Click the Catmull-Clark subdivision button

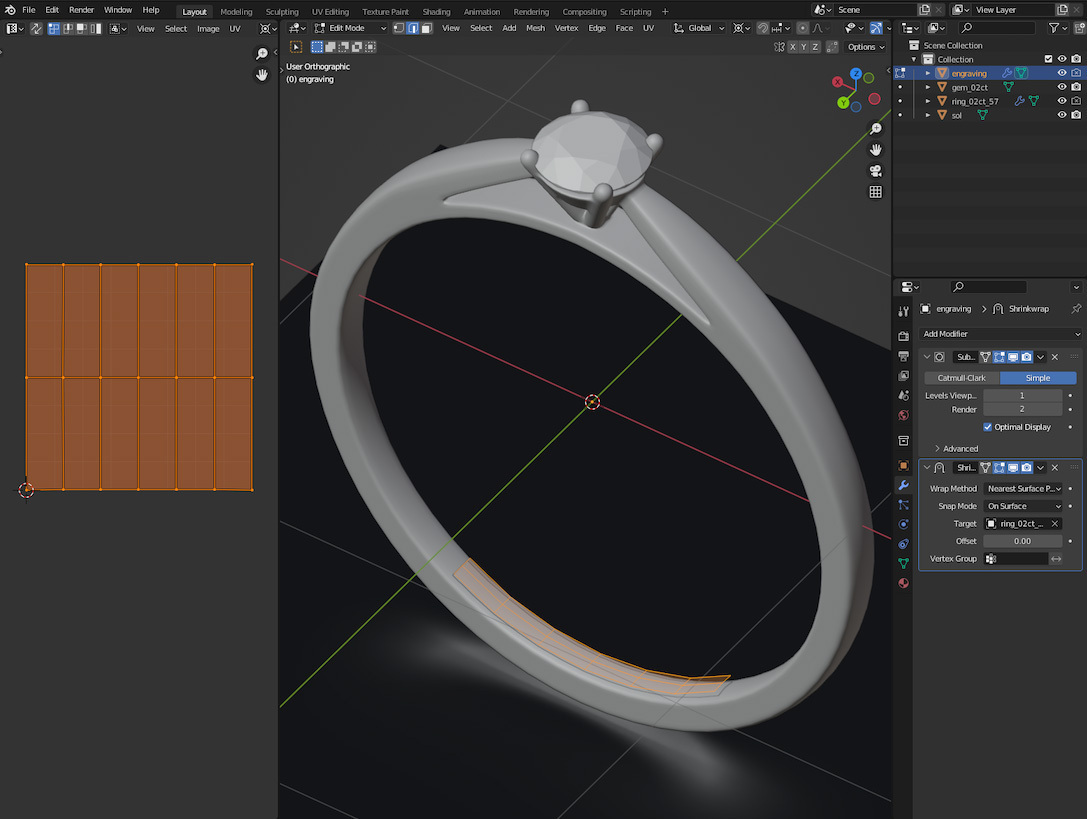point(960,377)
